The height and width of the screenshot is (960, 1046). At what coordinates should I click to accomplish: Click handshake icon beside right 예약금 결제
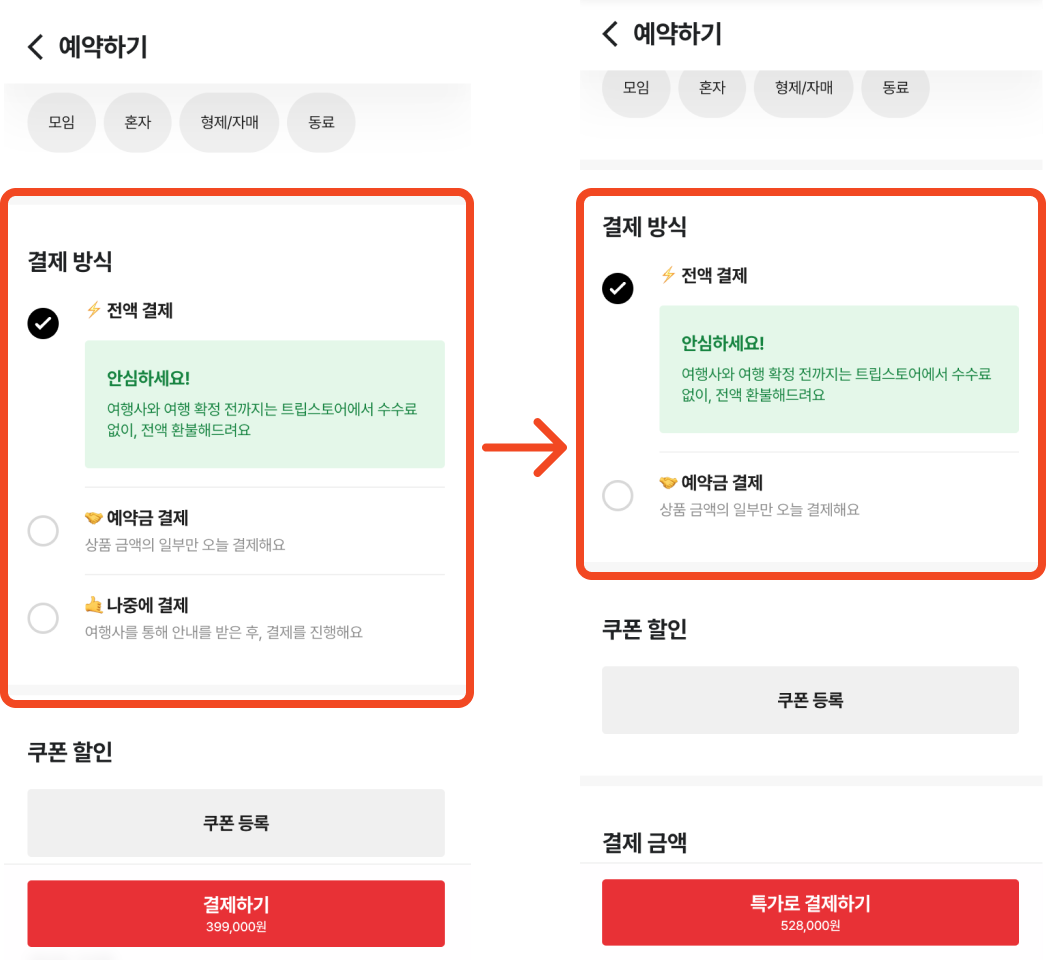(x=668, y=482)
